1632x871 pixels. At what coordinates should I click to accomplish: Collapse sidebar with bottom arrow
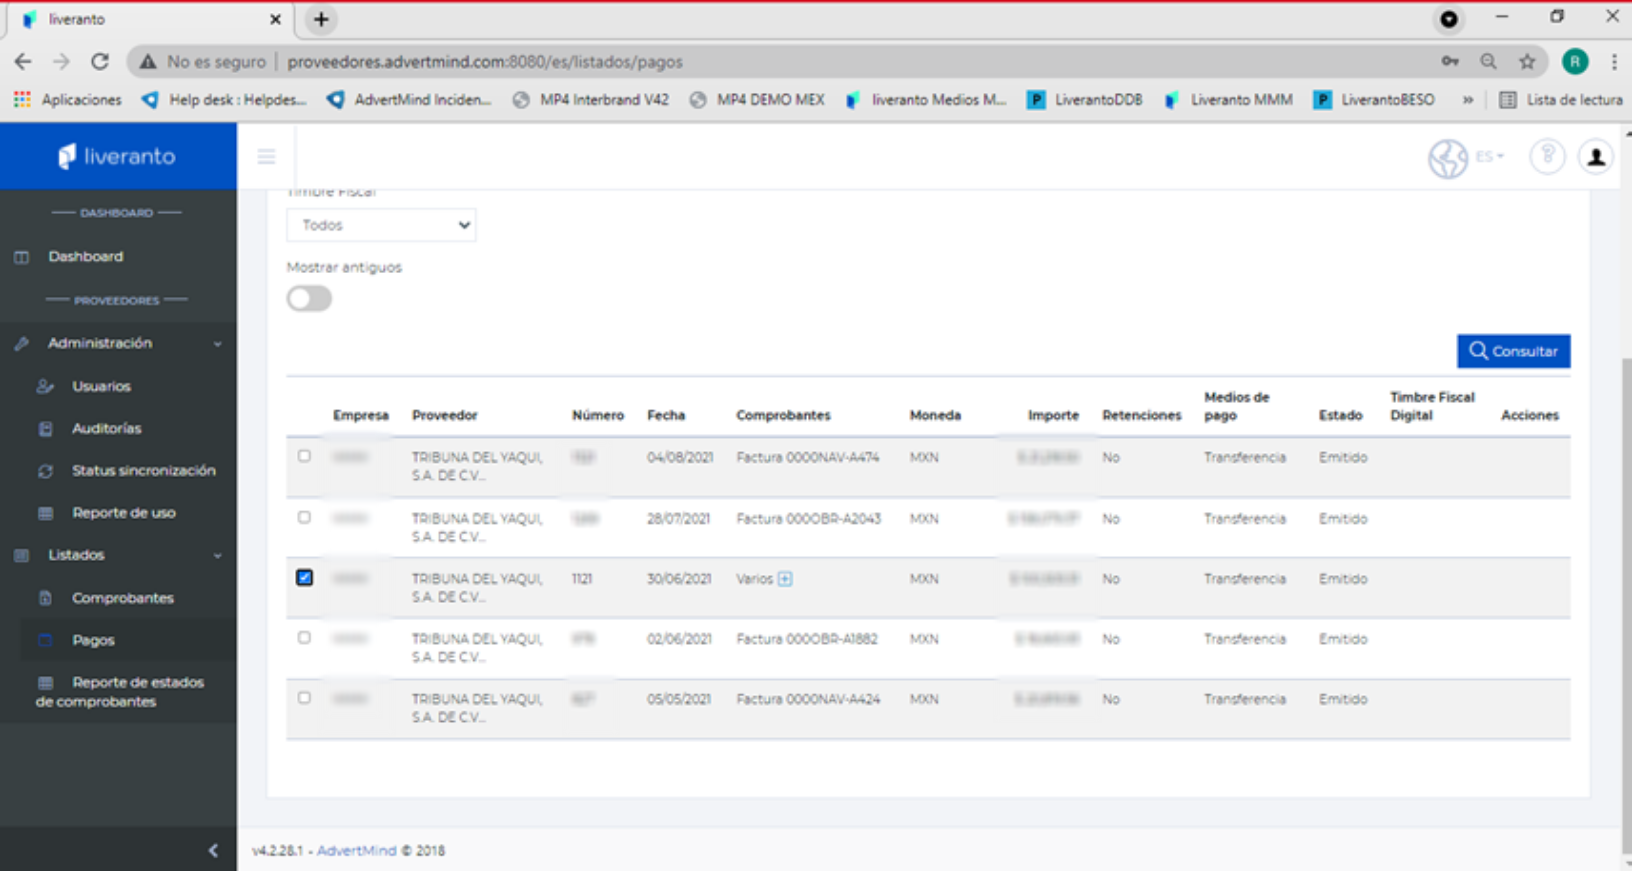click(x=213, y=850)
